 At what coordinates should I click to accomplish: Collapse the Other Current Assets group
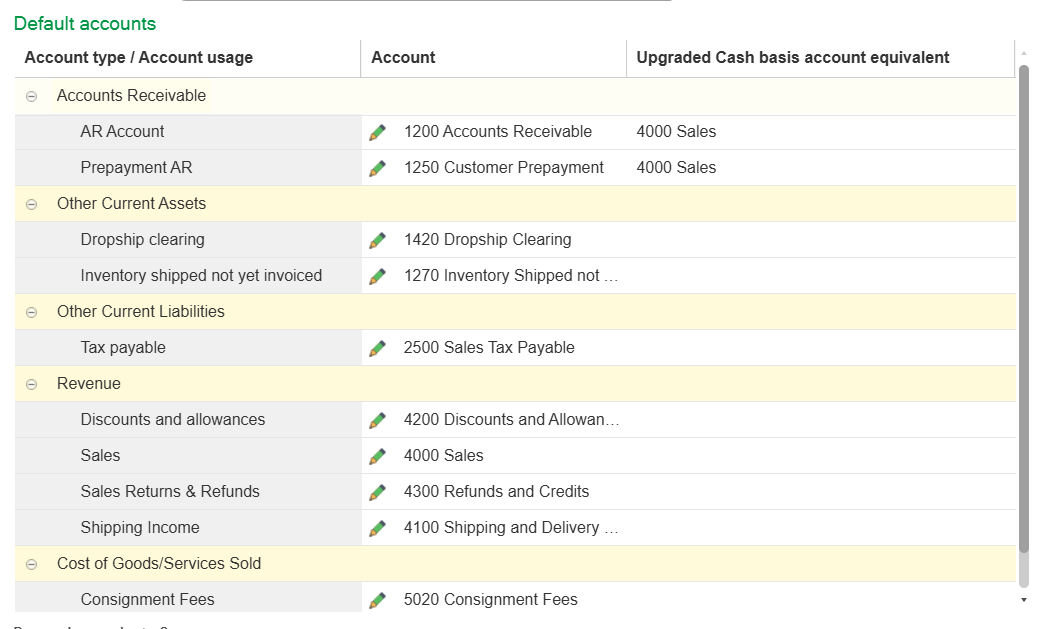click(x=31, y=204)
